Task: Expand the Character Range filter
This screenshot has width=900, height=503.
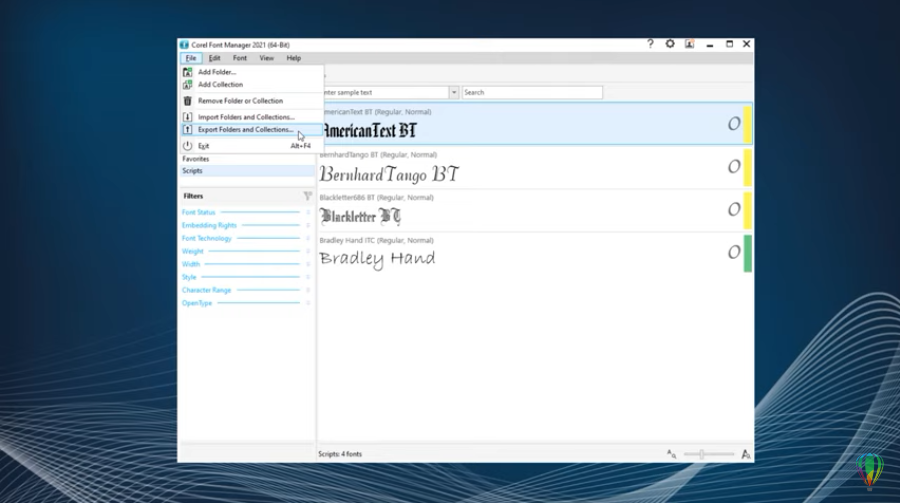Action: tap(247, 290)
